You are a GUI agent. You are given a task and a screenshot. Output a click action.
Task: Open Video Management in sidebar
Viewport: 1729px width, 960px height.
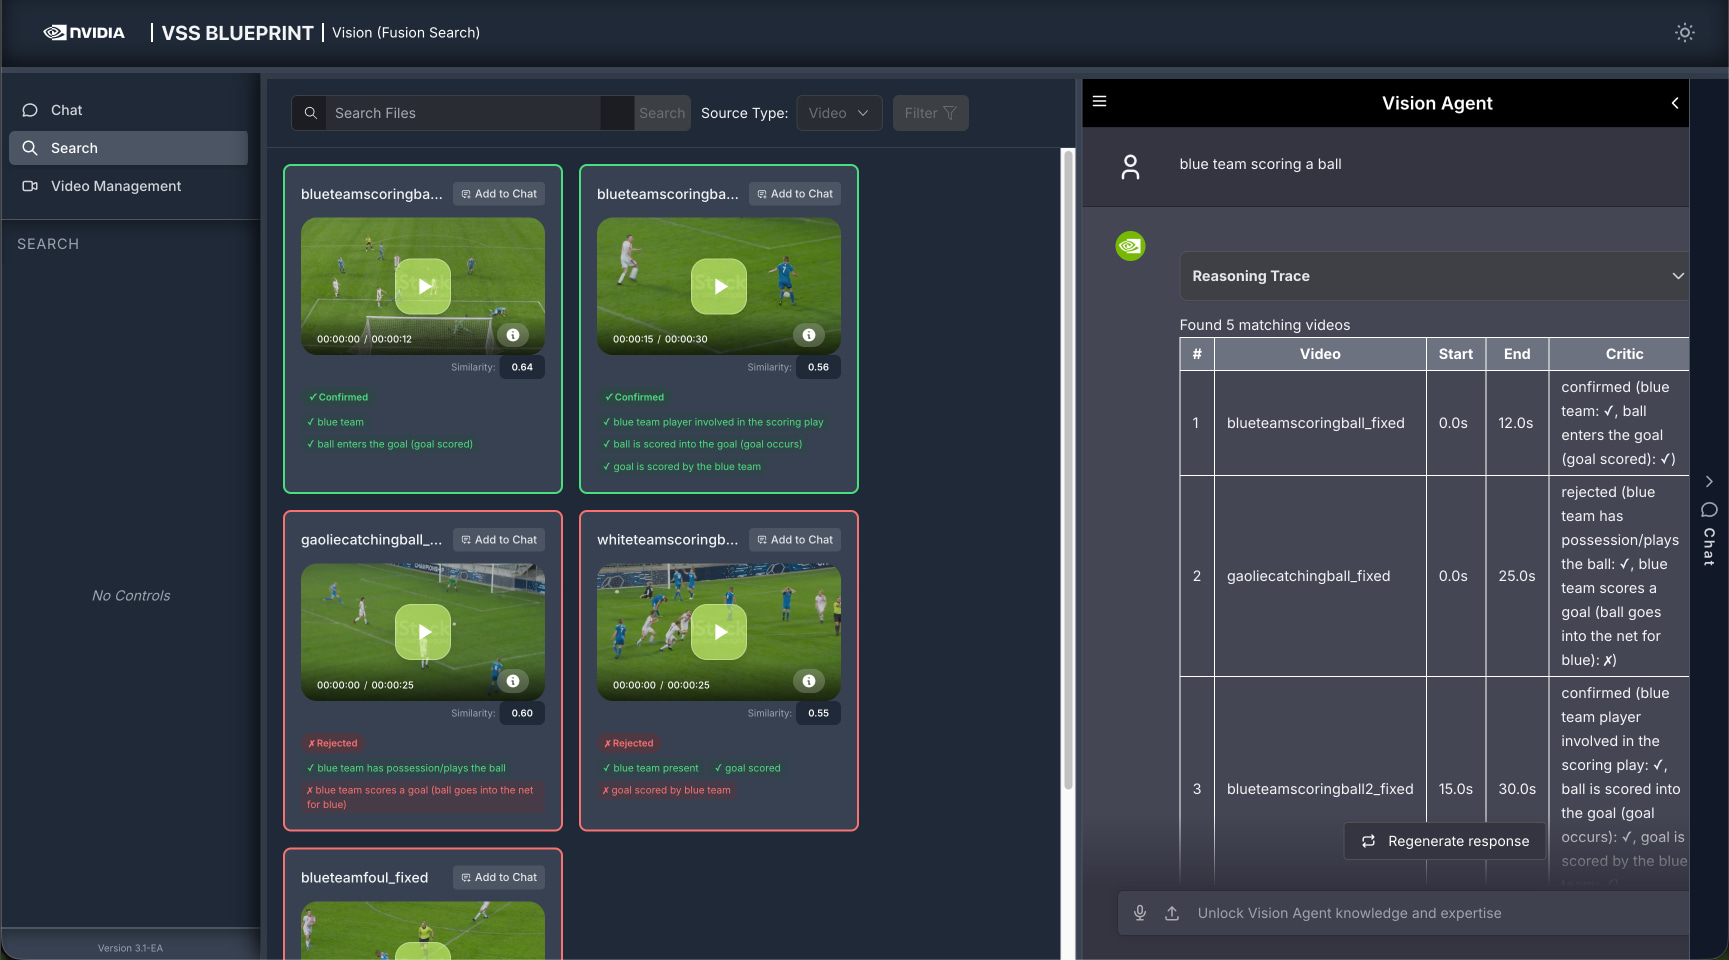[115, 186]
